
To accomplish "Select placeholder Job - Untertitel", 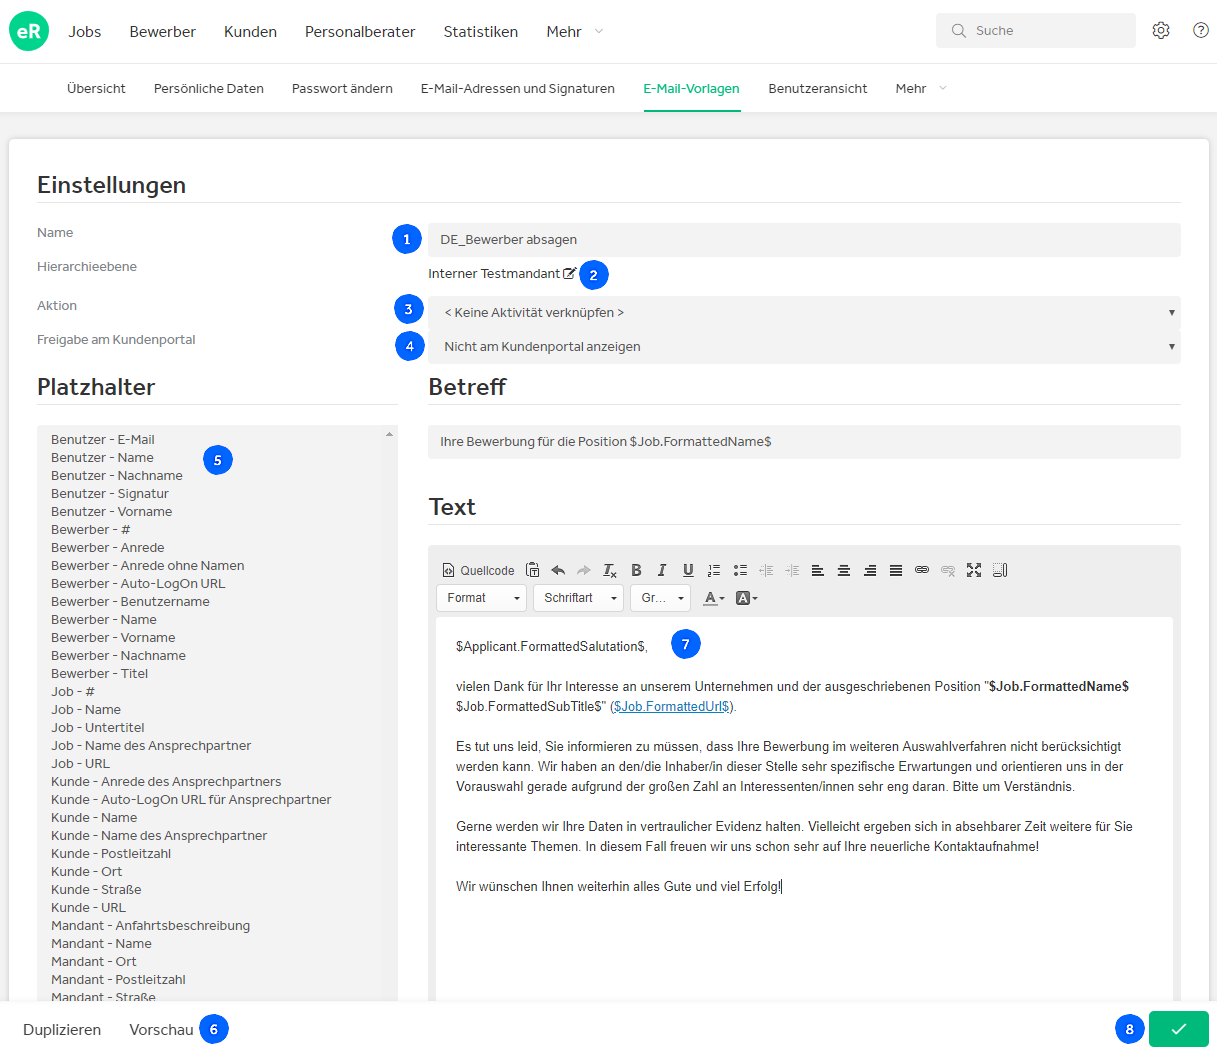I will (x=98, y=727).
